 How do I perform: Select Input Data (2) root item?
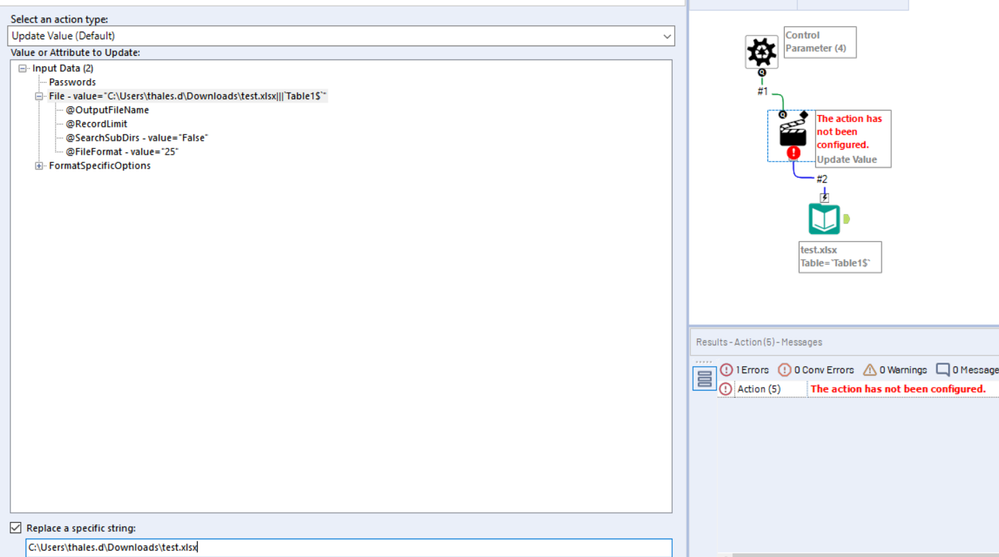pyautogui.click(x=63, y=68)
